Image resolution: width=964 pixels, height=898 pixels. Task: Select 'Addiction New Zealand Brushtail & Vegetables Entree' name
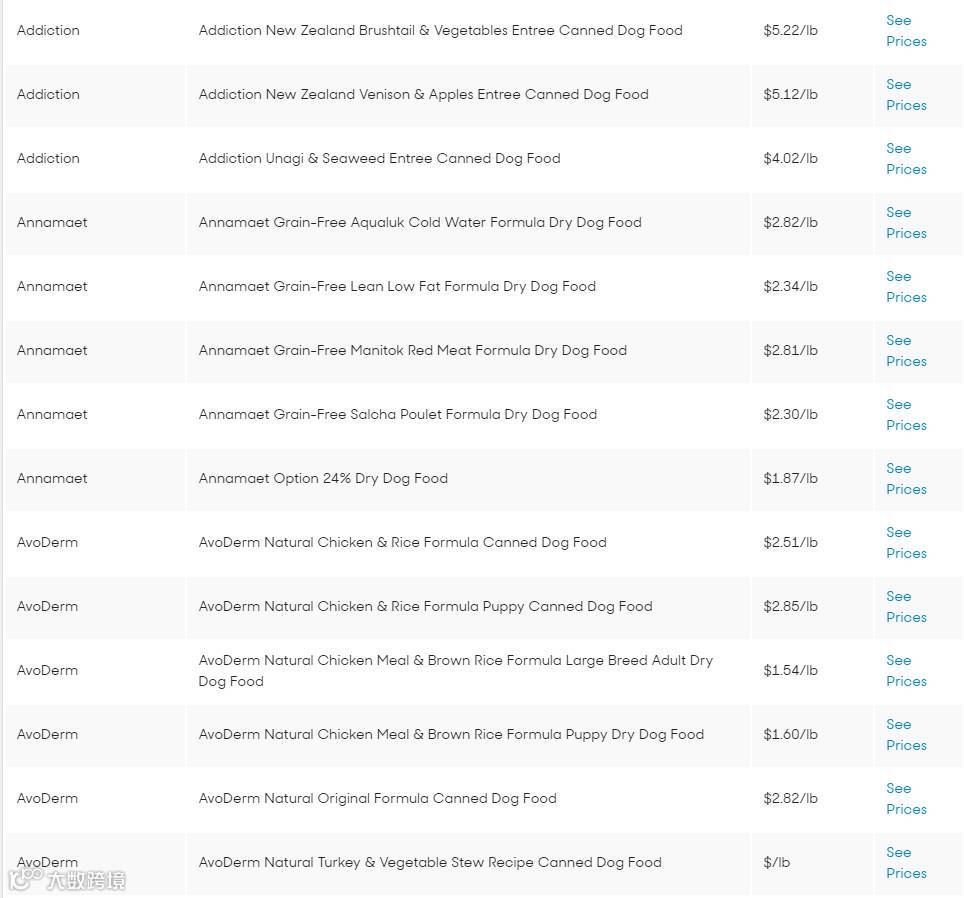(x=440, y=30)
